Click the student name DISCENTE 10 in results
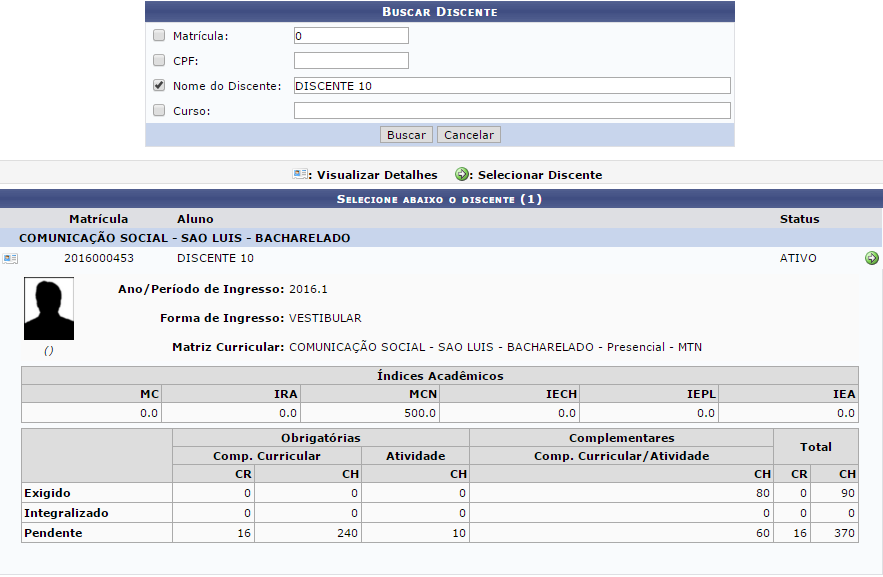This screenshot has height=577, width=883. pyautogui.click(x=215, y=258)
